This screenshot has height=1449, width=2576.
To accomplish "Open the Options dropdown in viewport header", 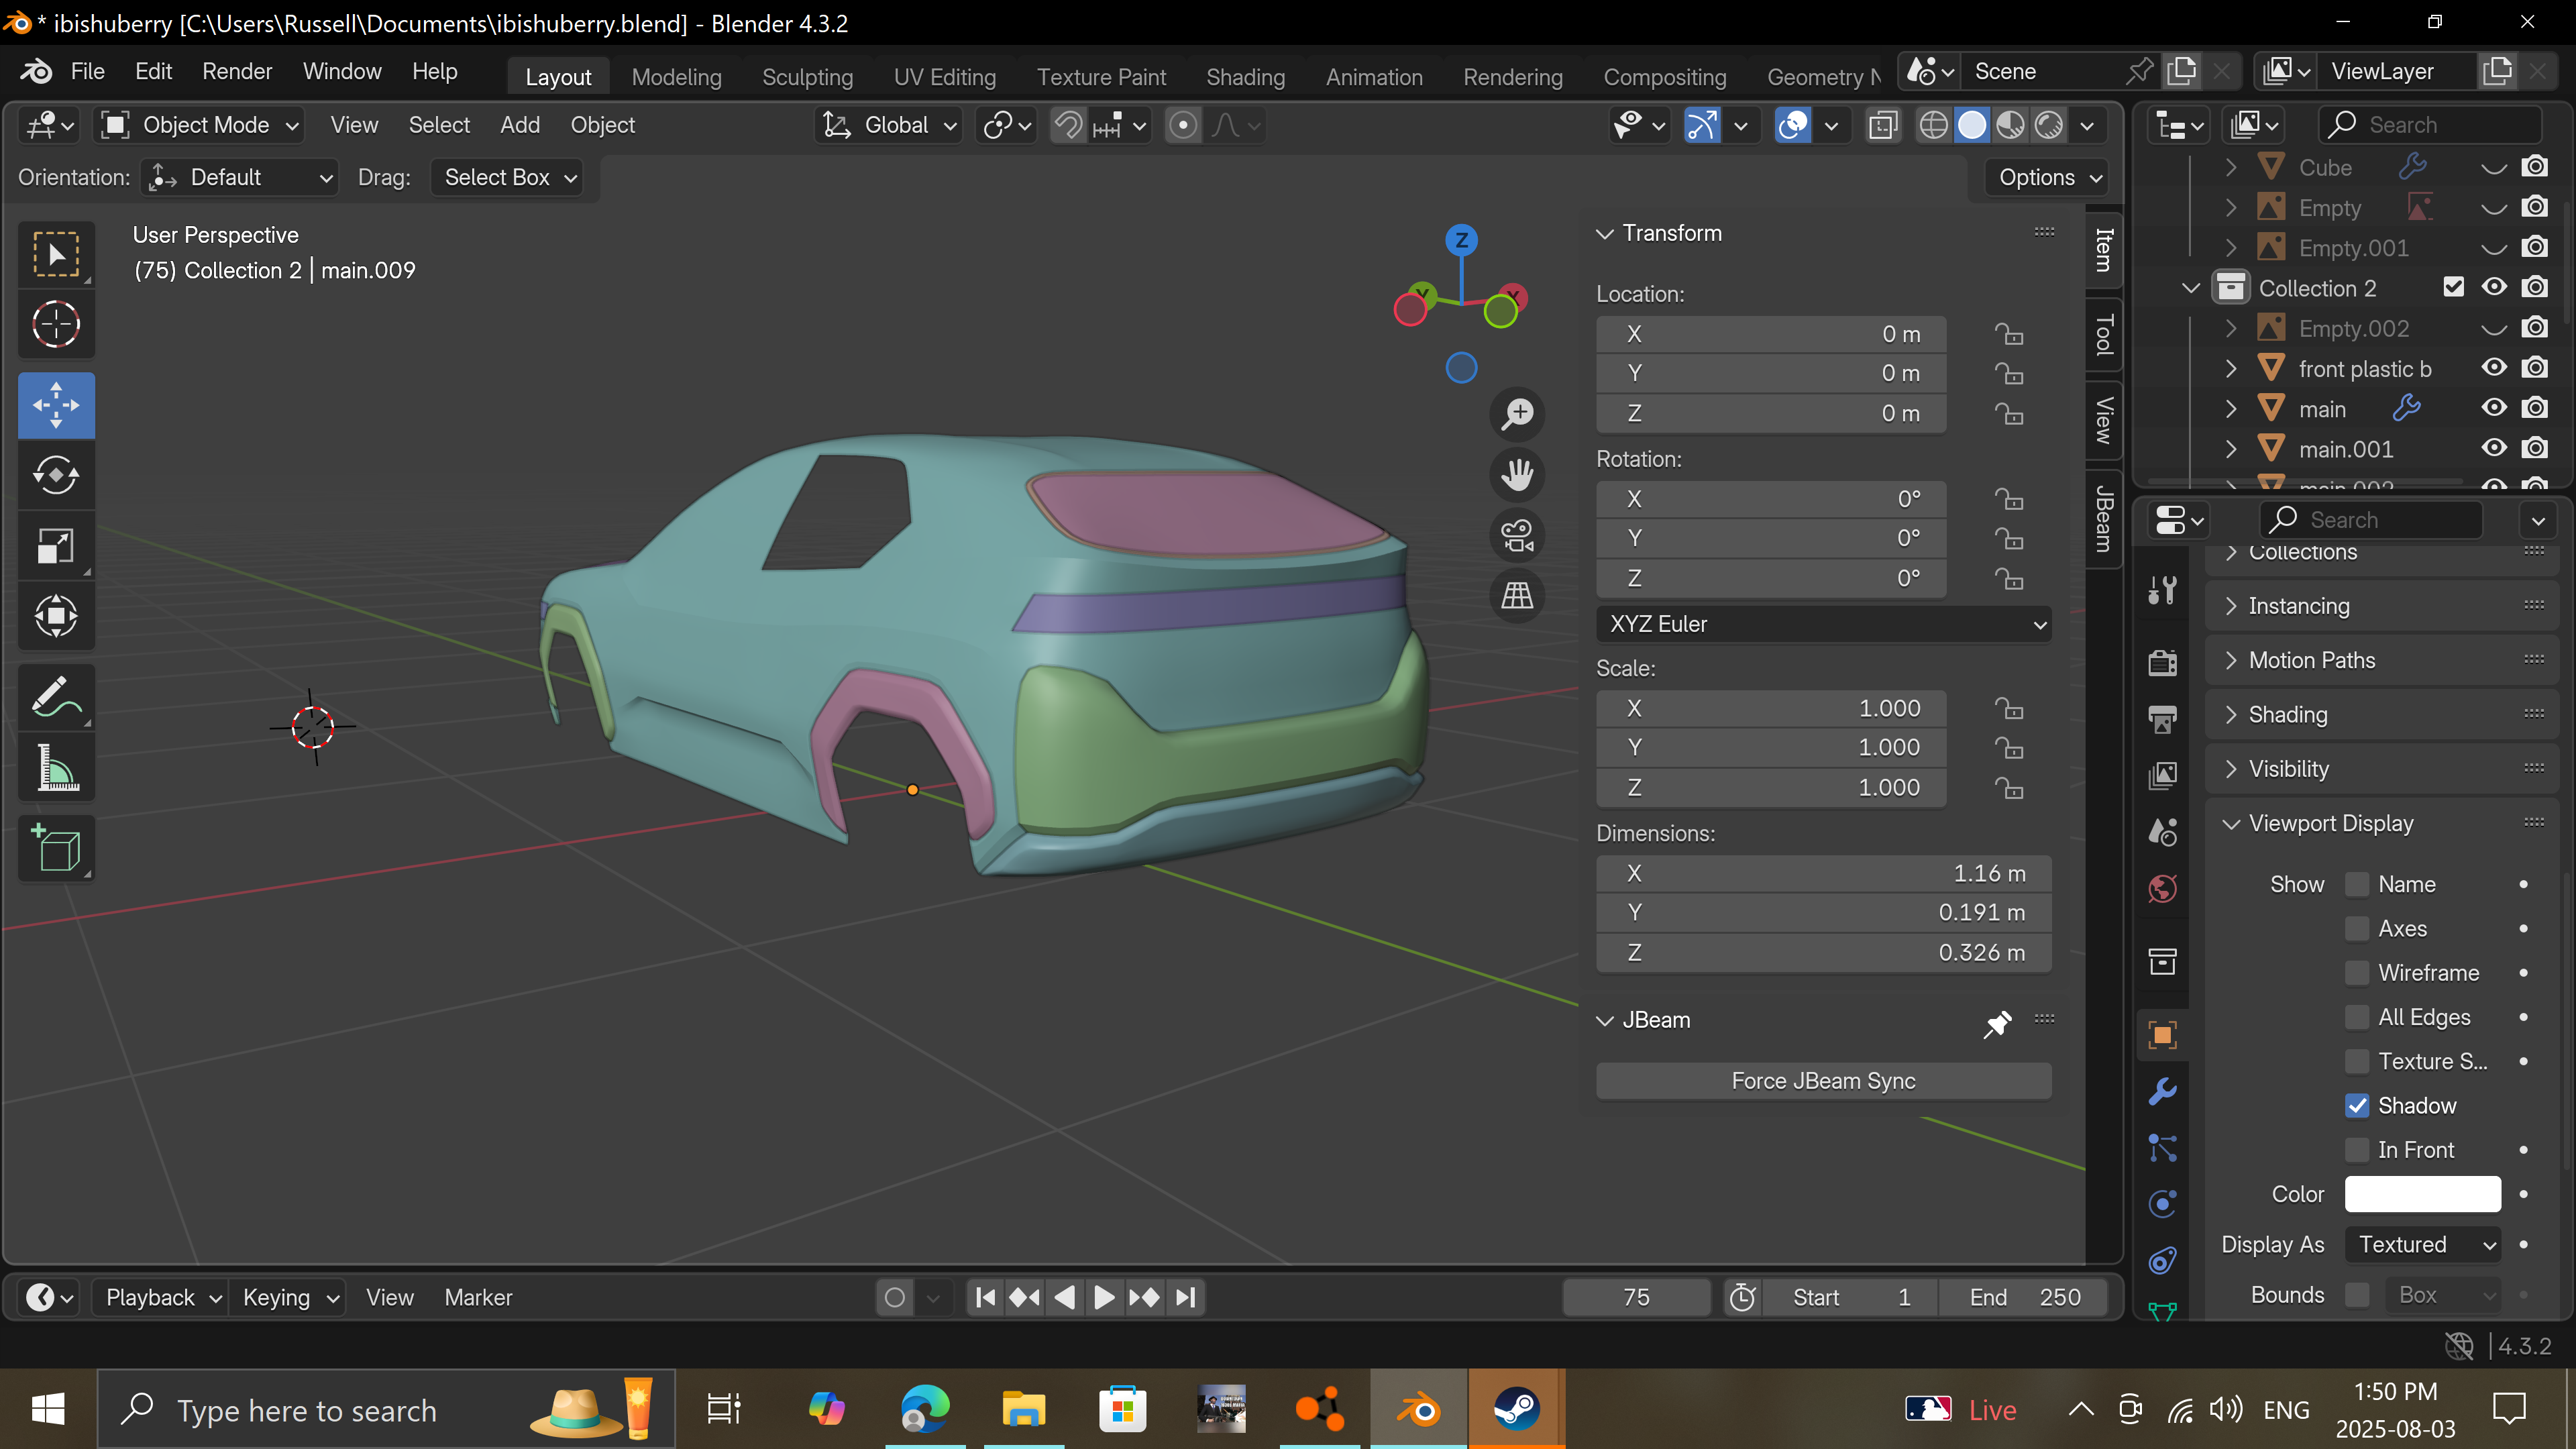I will pos(2047,177).
